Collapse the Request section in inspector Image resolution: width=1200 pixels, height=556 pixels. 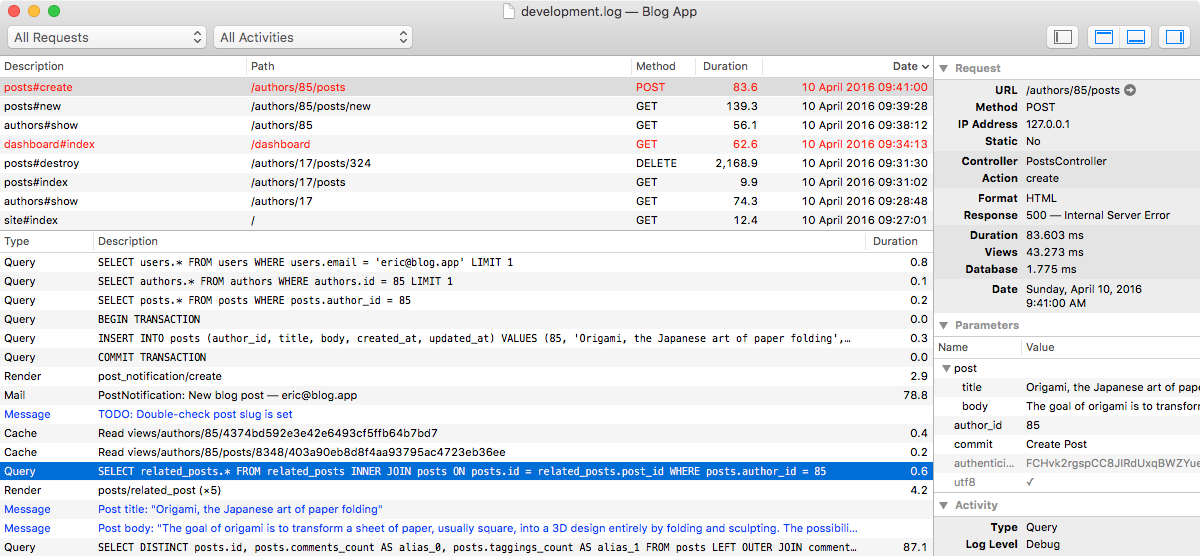(943, 68)
